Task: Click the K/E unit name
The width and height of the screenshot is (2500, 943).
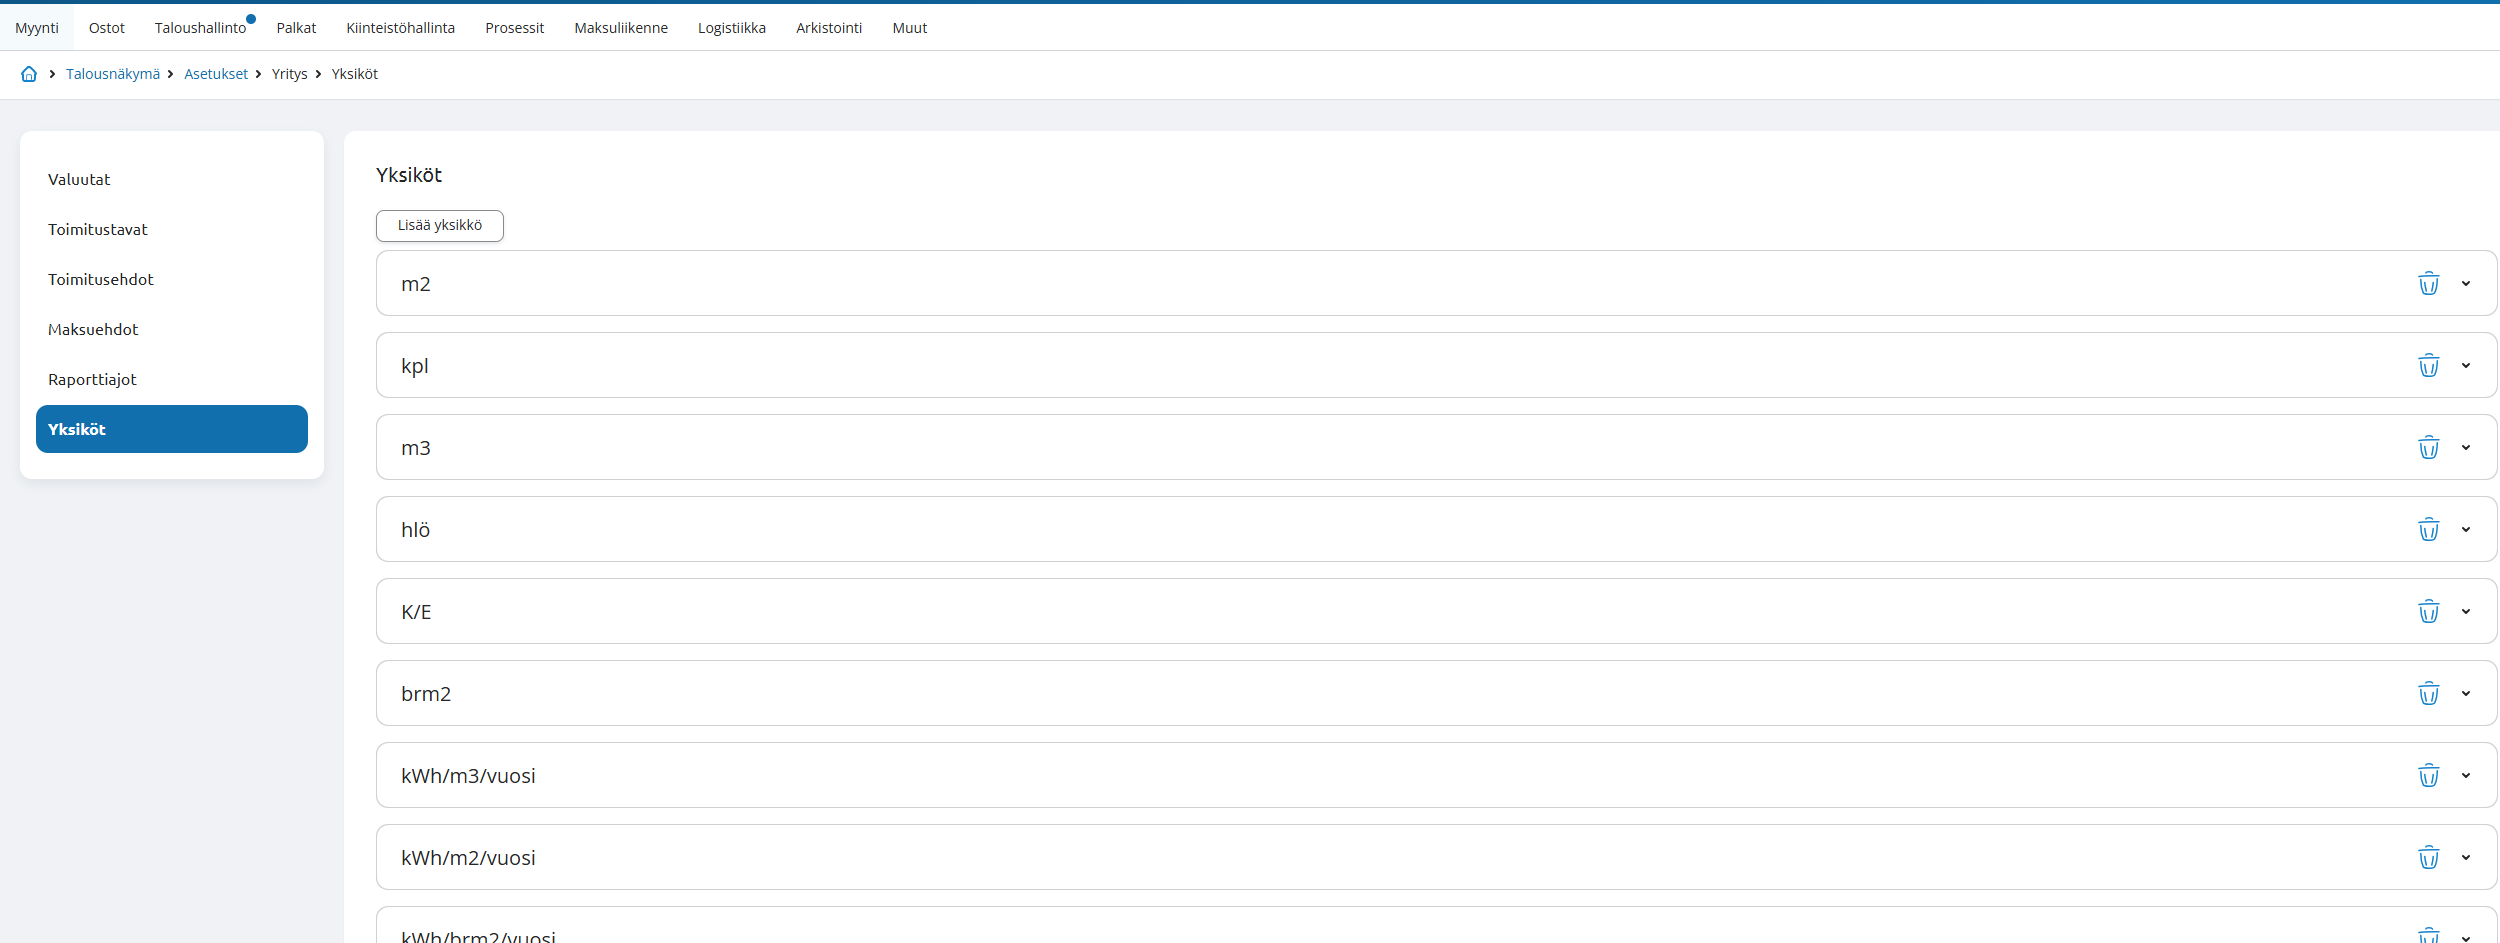Action: click(416, 612)
